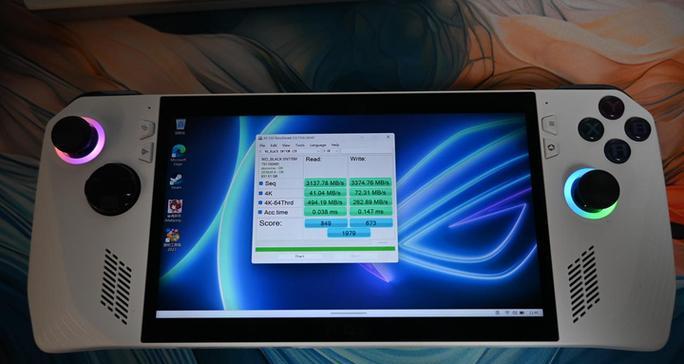Open the File menu
The width and height of the screenshot is (684, 364).
tap(263, 145)
